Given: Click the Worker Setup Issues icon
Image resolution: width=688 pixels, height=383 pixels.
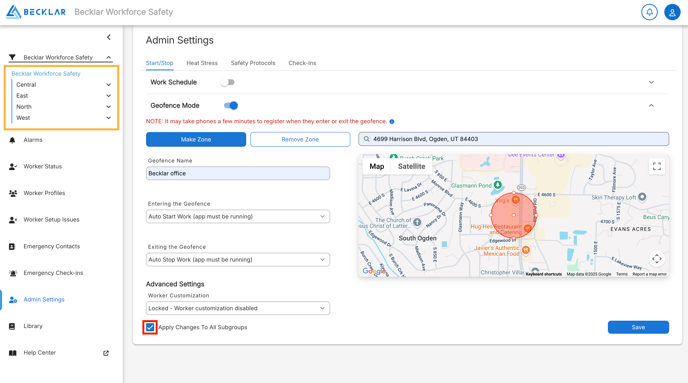Looking at the screenshot, I should (13, 220).
